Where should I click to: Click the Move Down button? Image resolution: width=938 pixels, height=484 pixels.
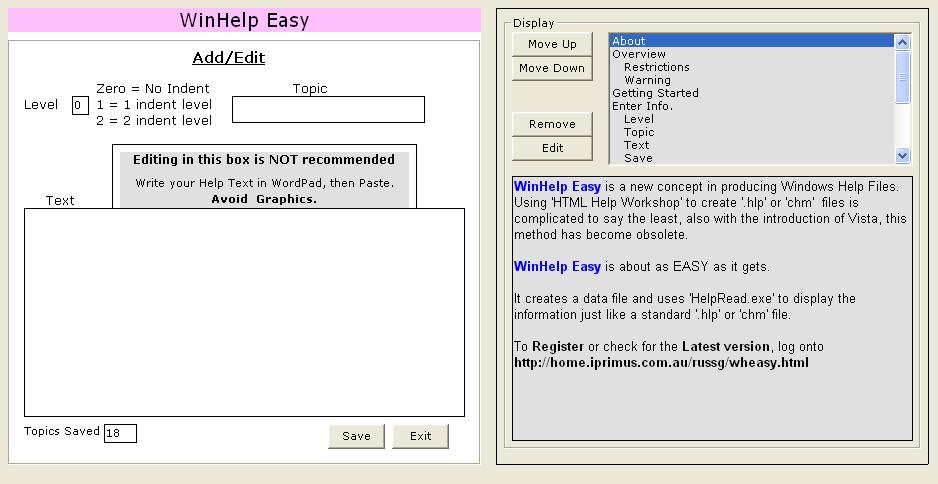552,68
